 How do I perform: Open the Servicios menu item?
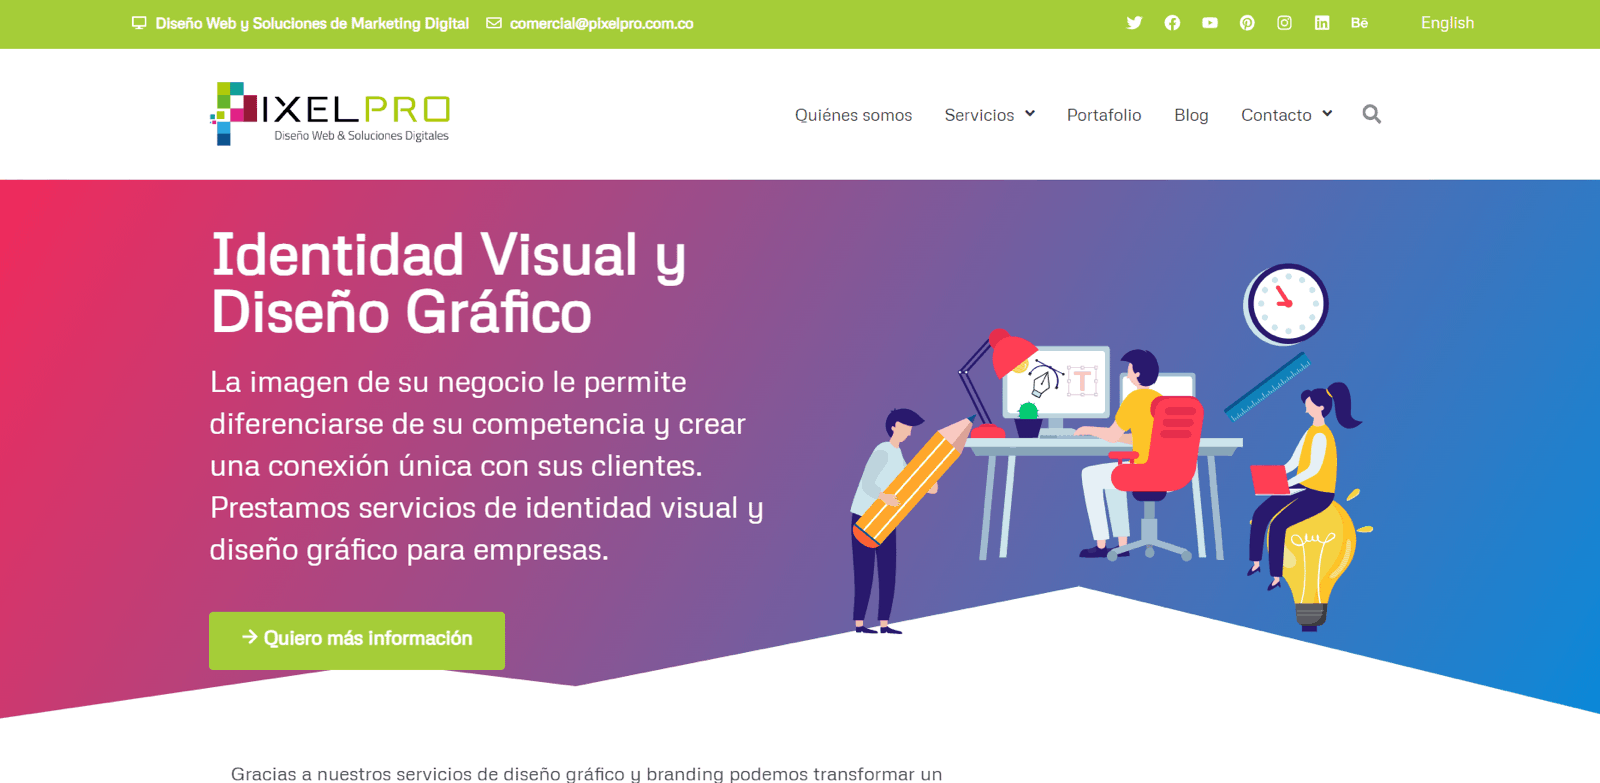[979, 115]
